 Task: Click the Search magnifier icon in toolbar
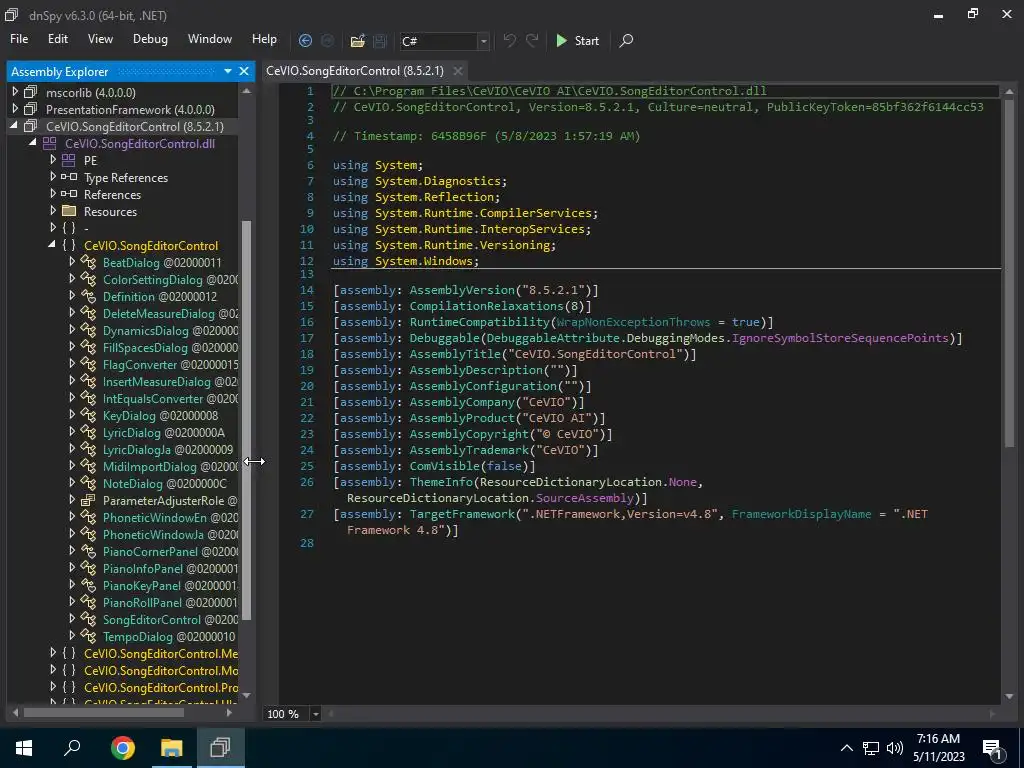coord(626,40)
